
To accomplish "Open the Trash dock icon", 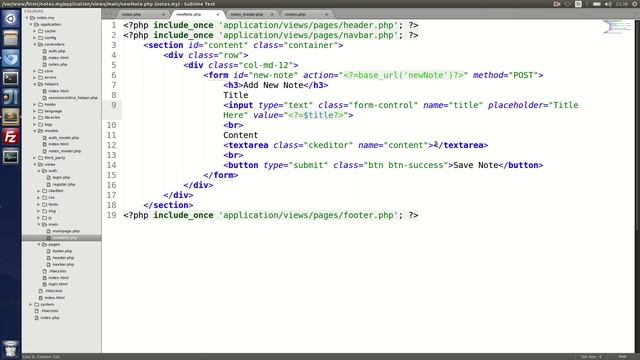I will [11, 349].
